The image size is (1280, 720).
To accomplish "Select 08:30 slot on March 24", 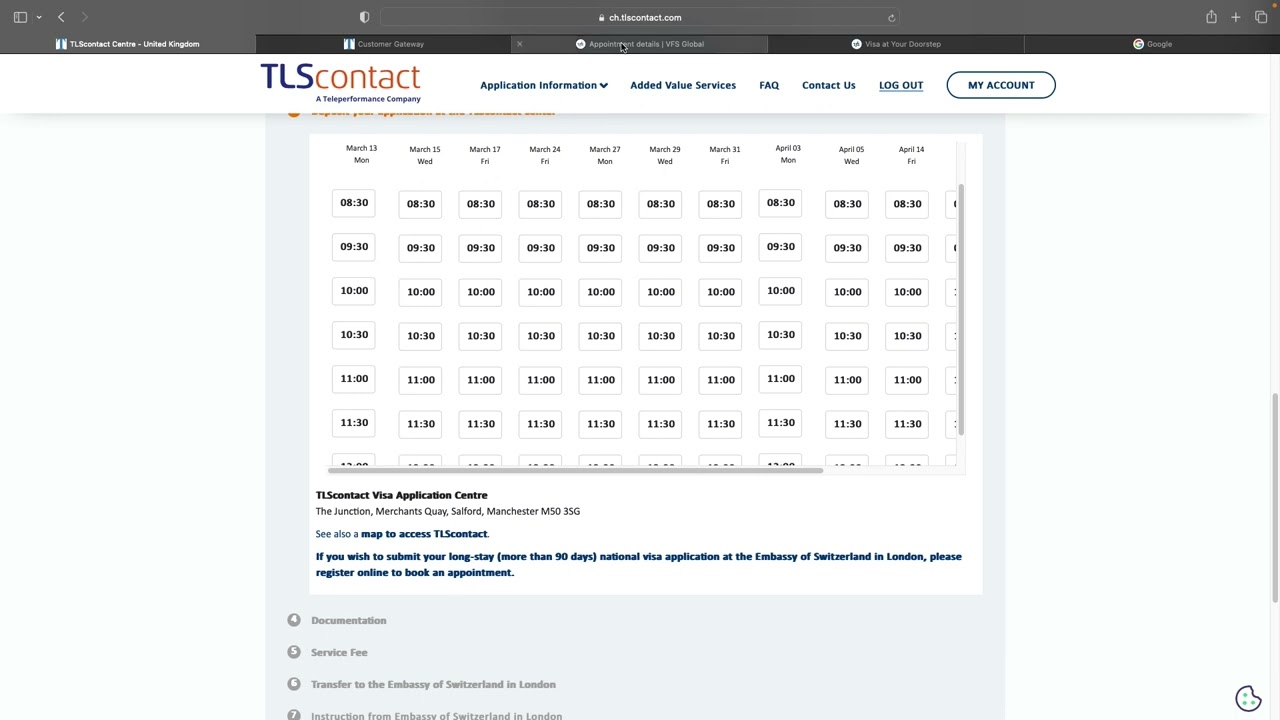I will pos(541,204).
